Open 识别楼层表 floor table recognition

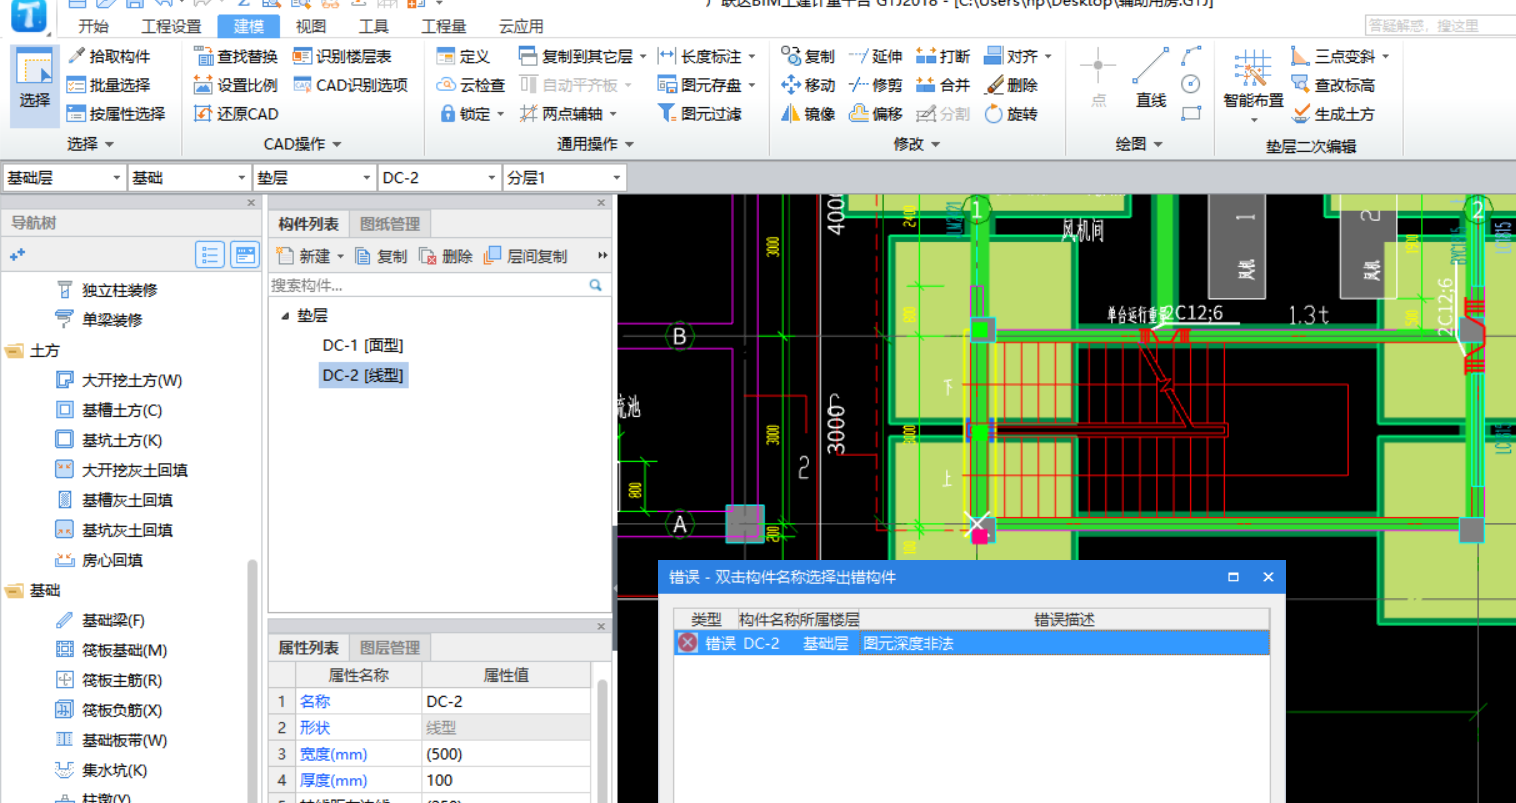(342, 57)
